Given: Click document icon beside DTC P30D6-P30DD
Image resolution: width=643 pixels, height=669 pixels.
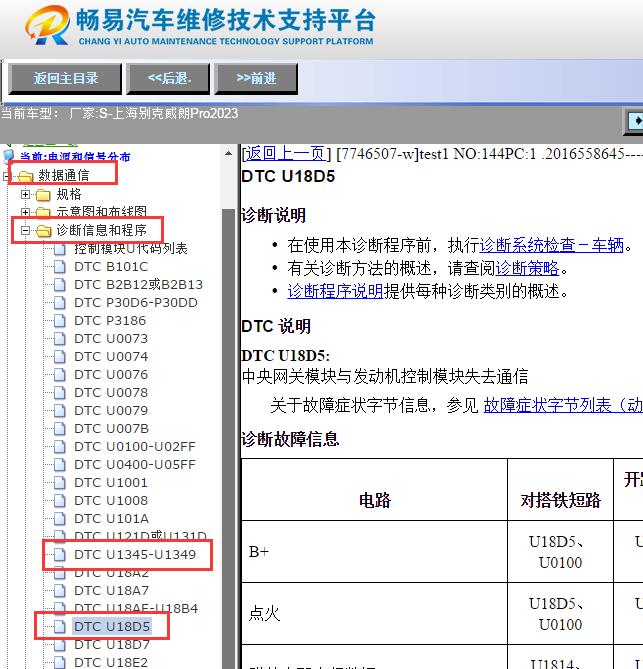Looking at the screenshot, I should tap(60, 303).
